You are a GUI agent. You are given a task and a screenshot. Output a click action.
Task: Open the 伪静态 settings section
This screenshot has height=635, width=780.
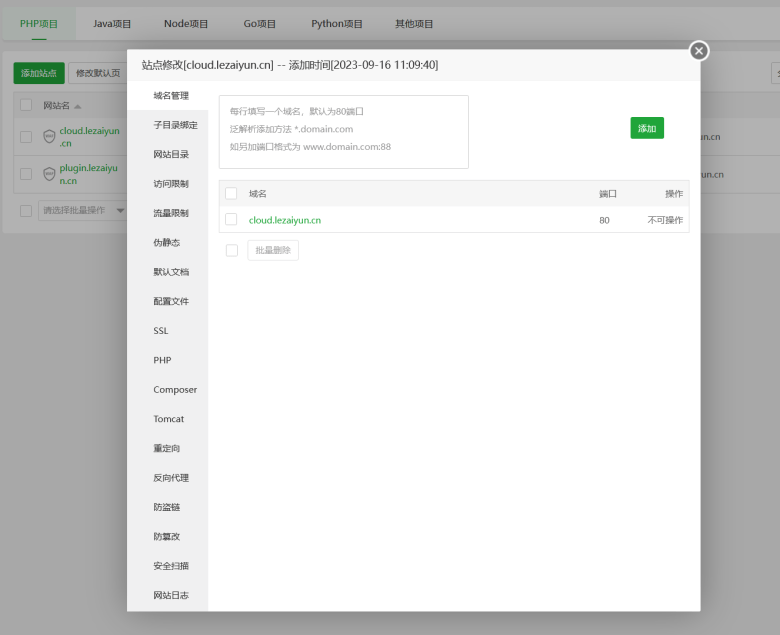point(167,242)
